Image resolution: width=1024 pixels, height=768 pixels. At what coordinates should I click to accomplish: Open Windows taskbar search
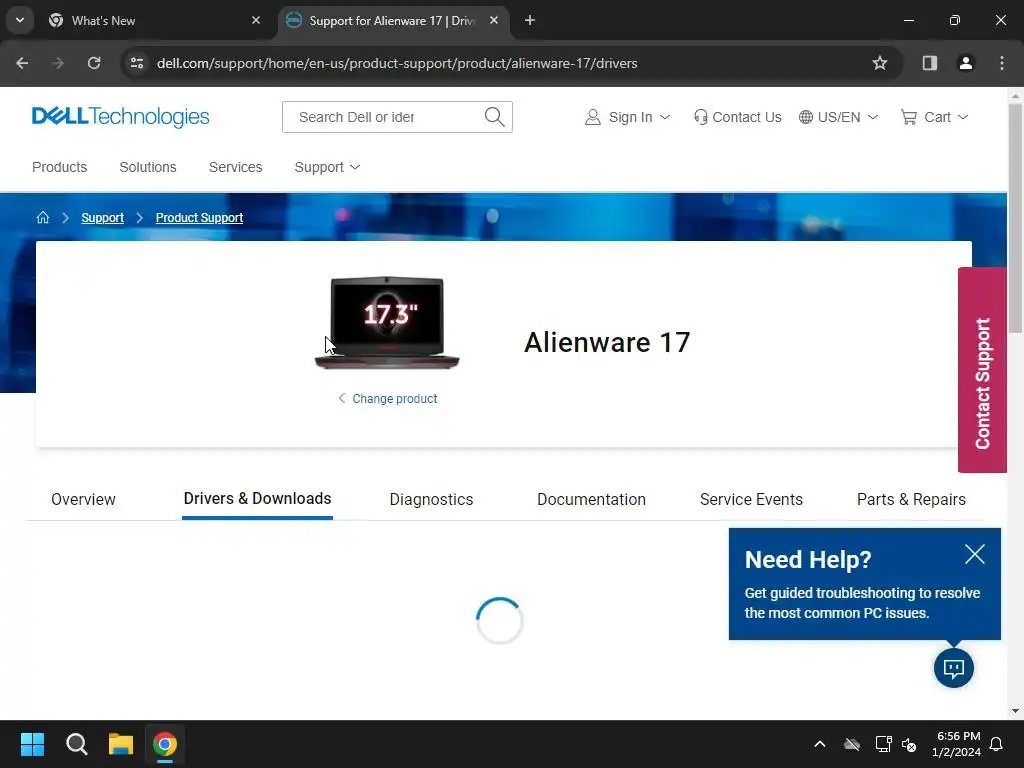coord(76,744)
